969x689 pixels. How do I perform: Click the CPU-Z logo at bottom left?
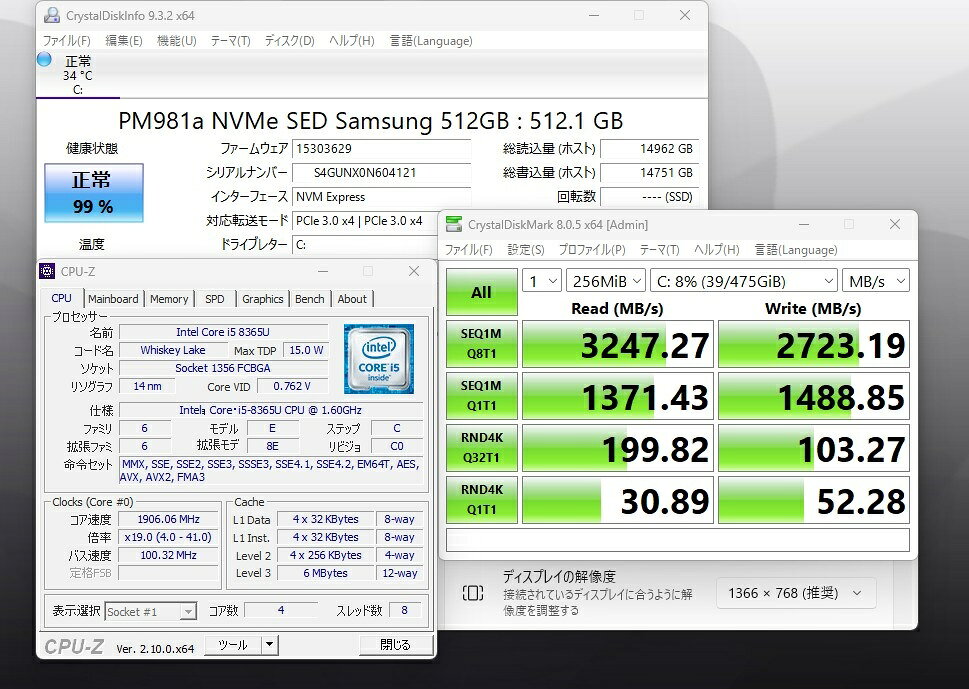pyautogui.click(x=74, y=647)
